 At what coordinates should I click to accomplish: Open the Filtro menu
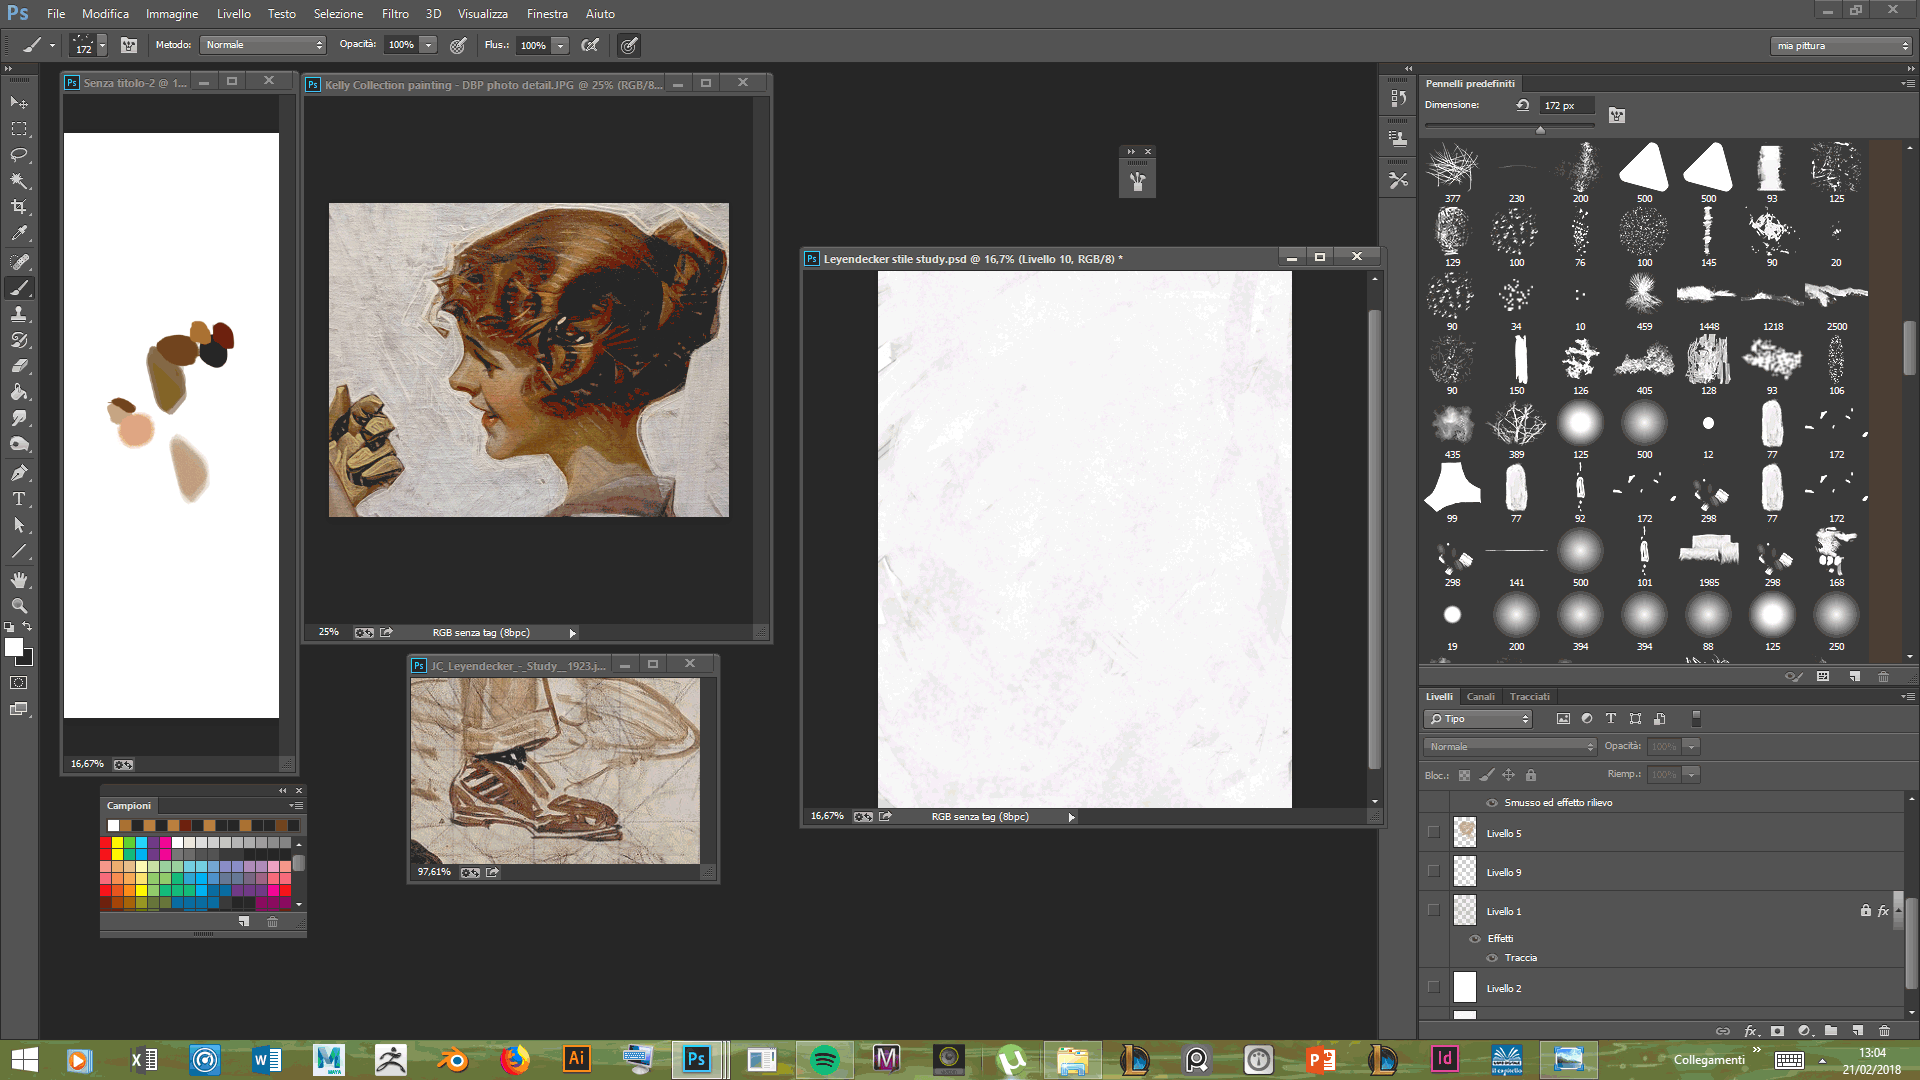coord(395,14)
